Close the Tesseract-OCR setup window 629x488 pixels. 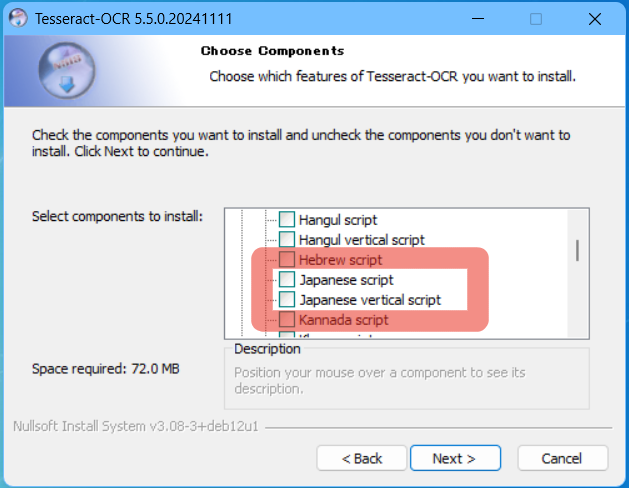pos(594,19)
